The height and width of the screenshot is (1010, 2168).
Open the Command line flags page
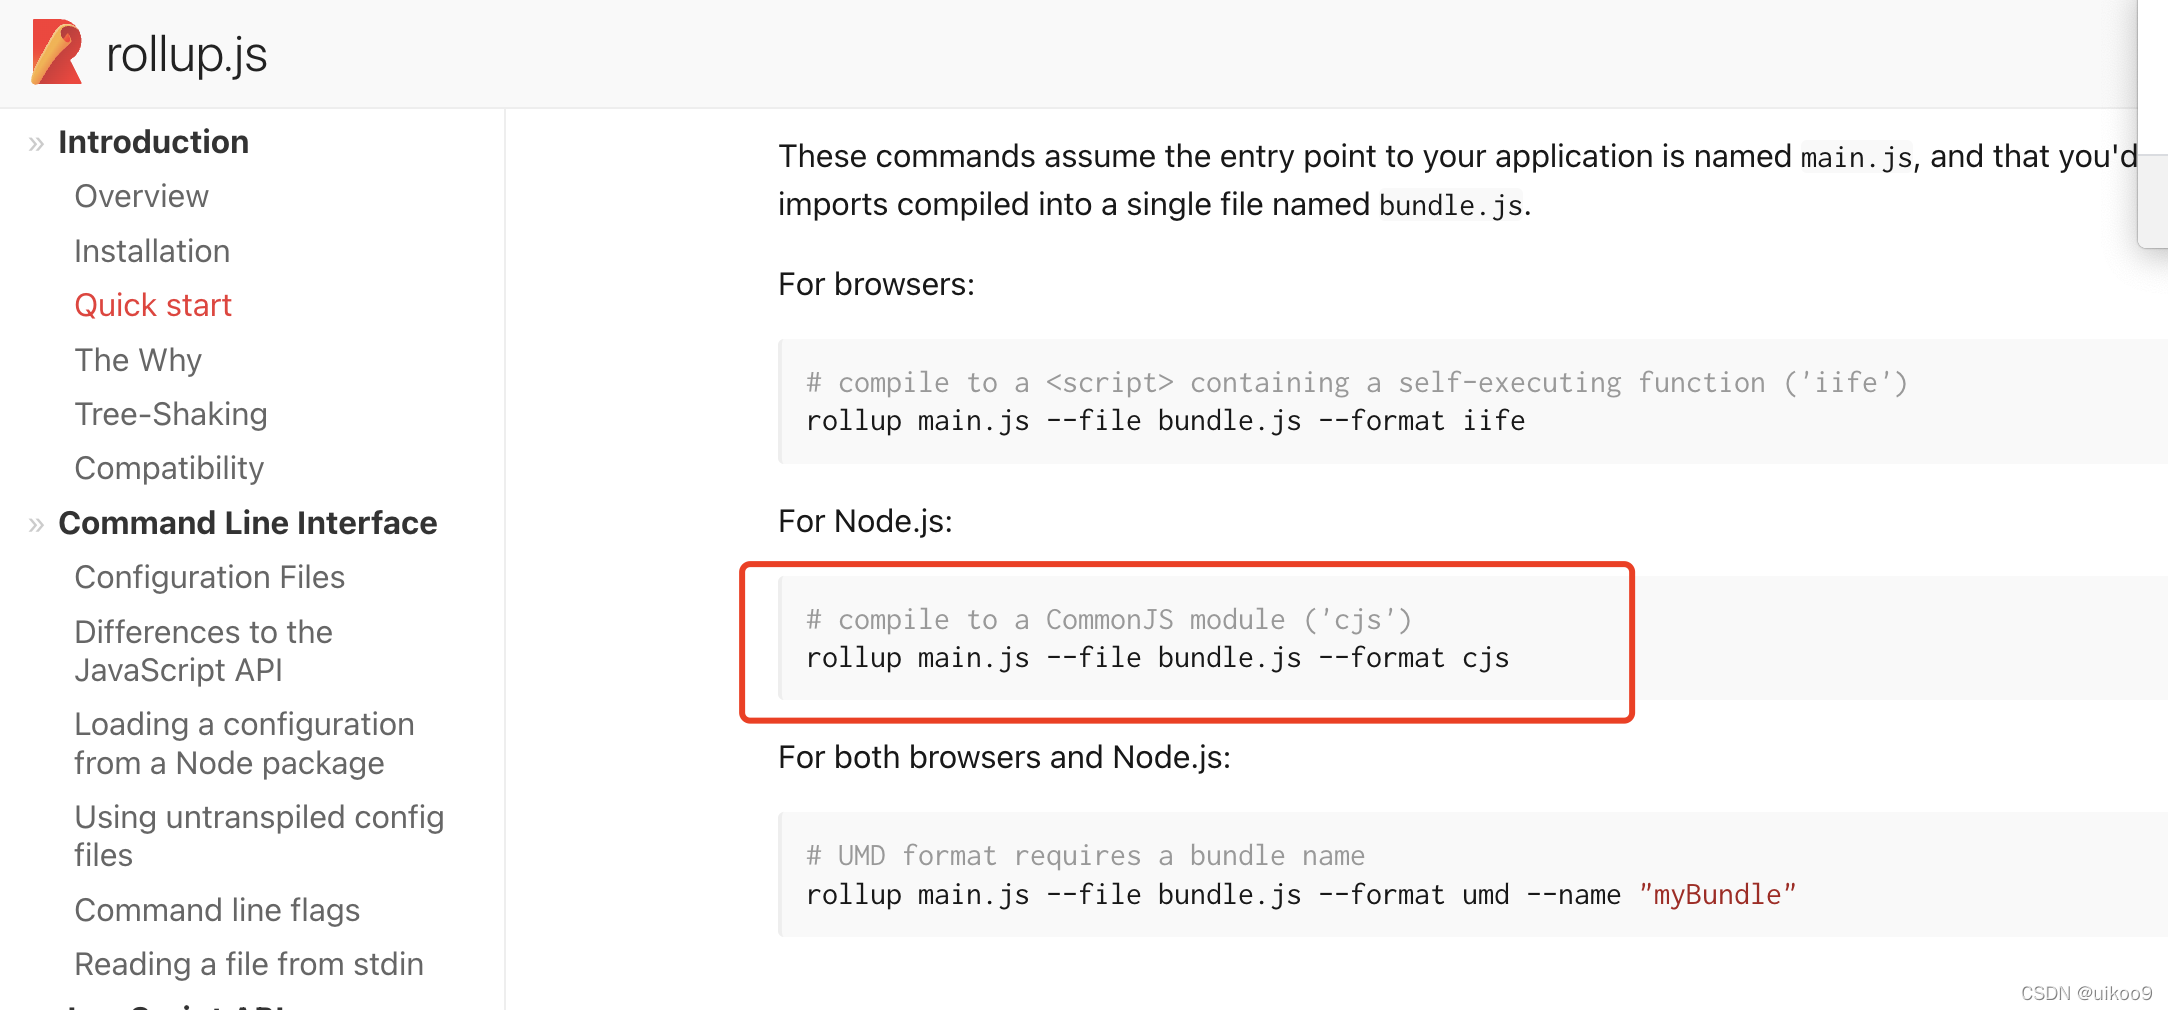point(216,910)
